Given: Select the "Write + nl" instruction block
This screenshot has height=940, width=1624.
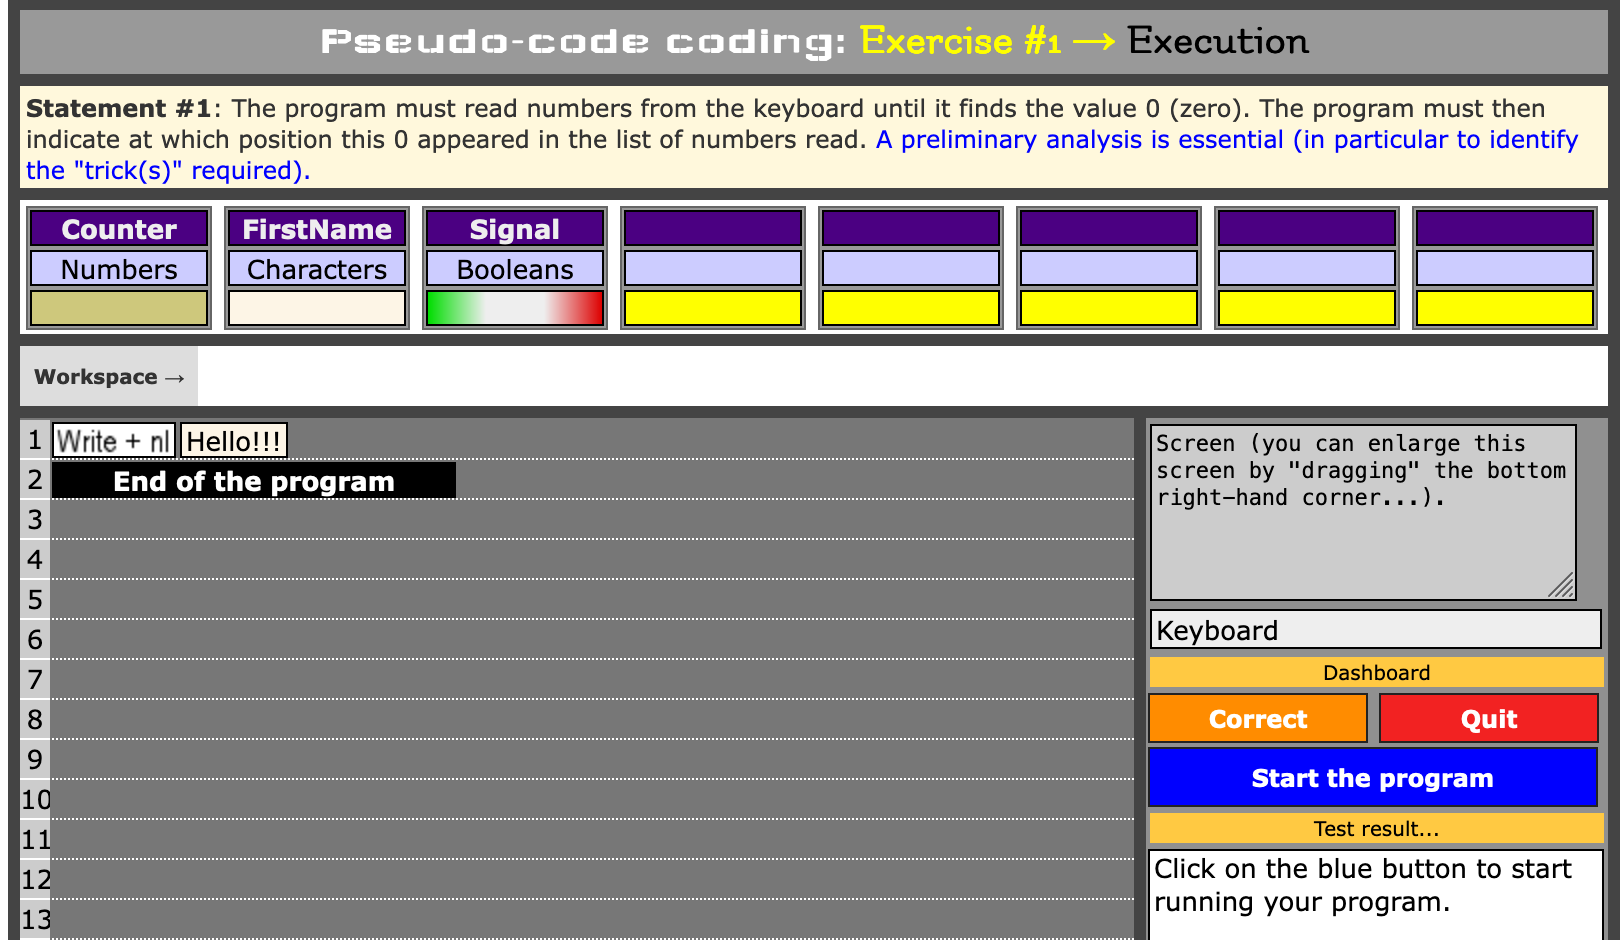Looking at the screenshot, I should (x=113, y=441).
